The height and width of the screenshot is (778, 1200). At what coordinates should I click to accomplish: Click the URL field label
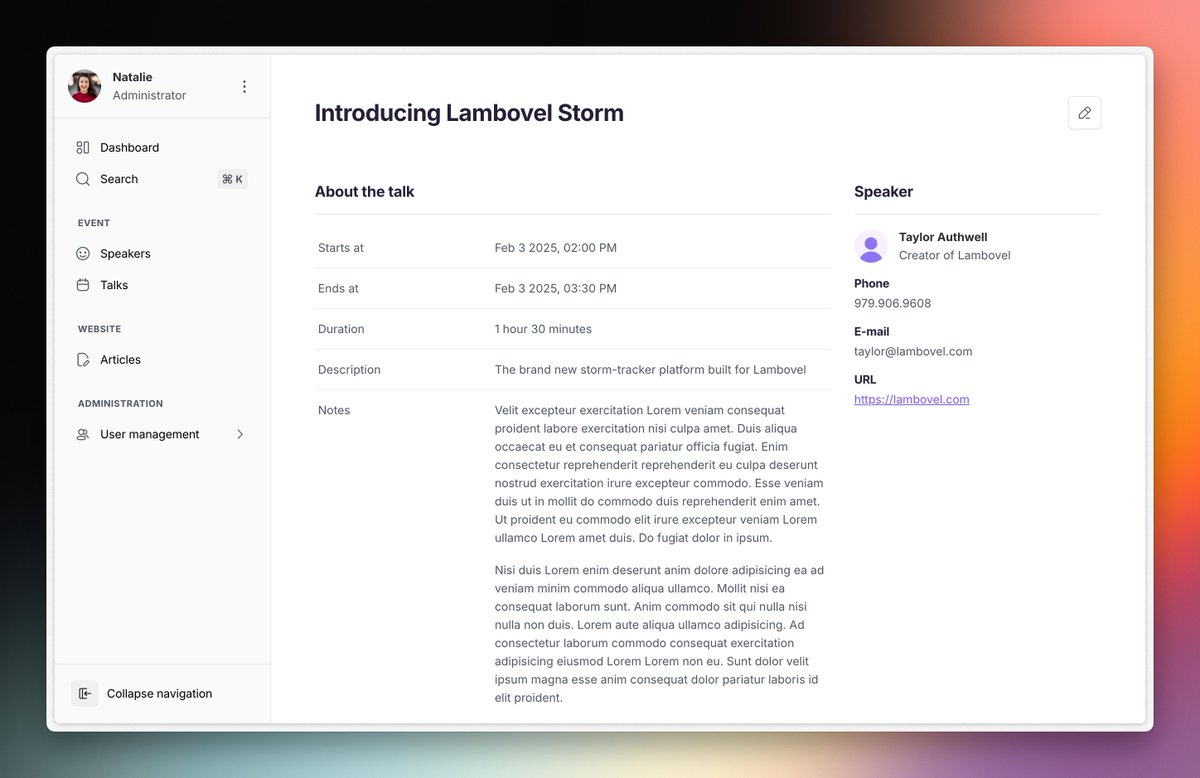pos(865,380)
